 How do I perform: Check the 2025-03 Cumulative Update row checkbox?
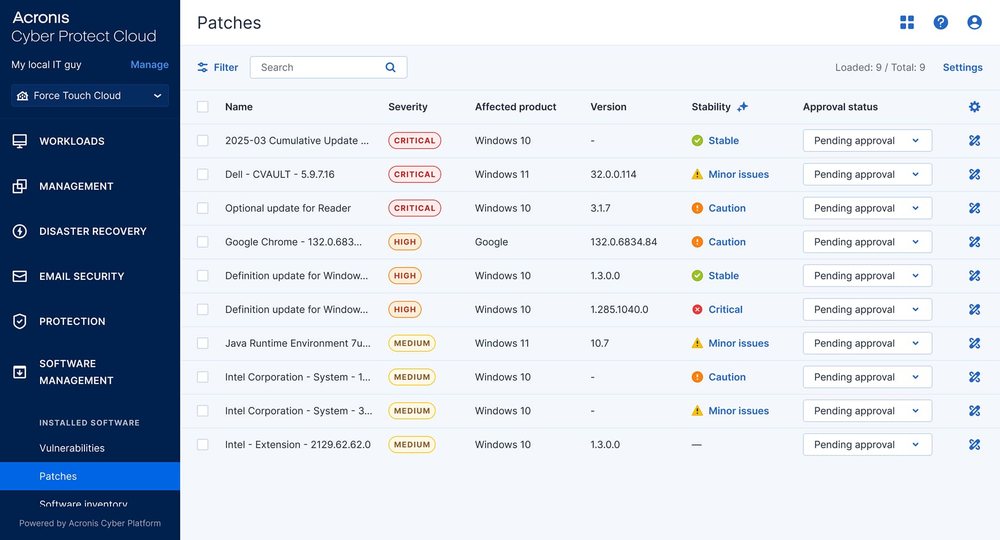click(x=203, y=141)
